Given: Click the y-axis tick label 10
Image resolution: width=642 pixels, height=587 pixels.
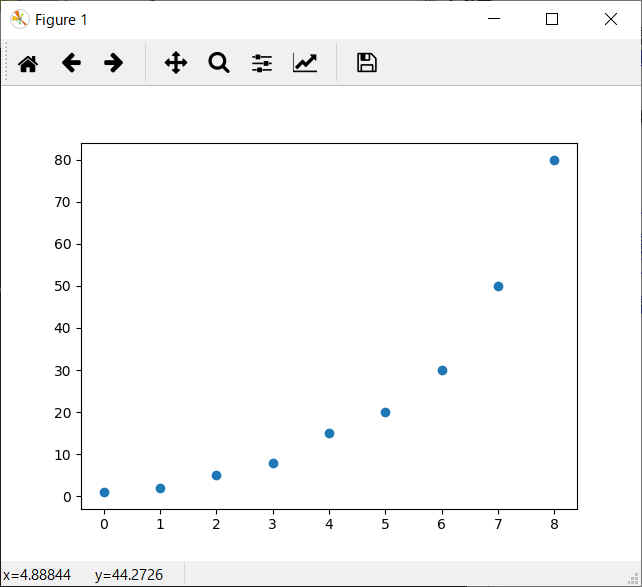Looking at the screenshot, I should (63, 455).
